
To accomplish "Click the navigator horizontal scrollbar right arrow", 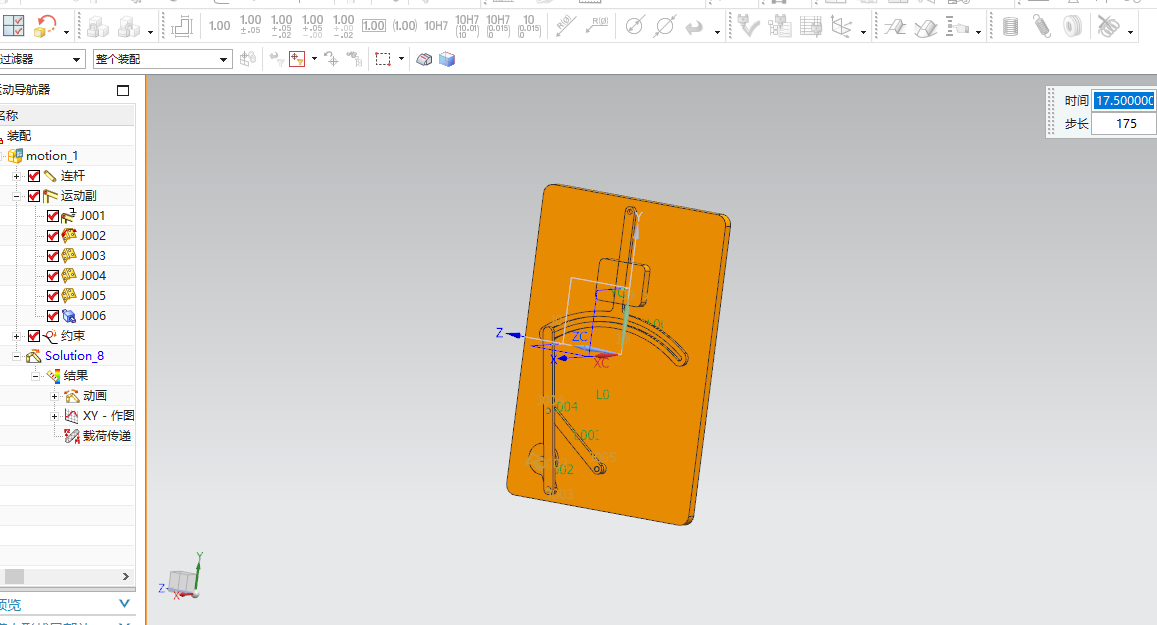I will pyautogui.click(x=126, y=576).
